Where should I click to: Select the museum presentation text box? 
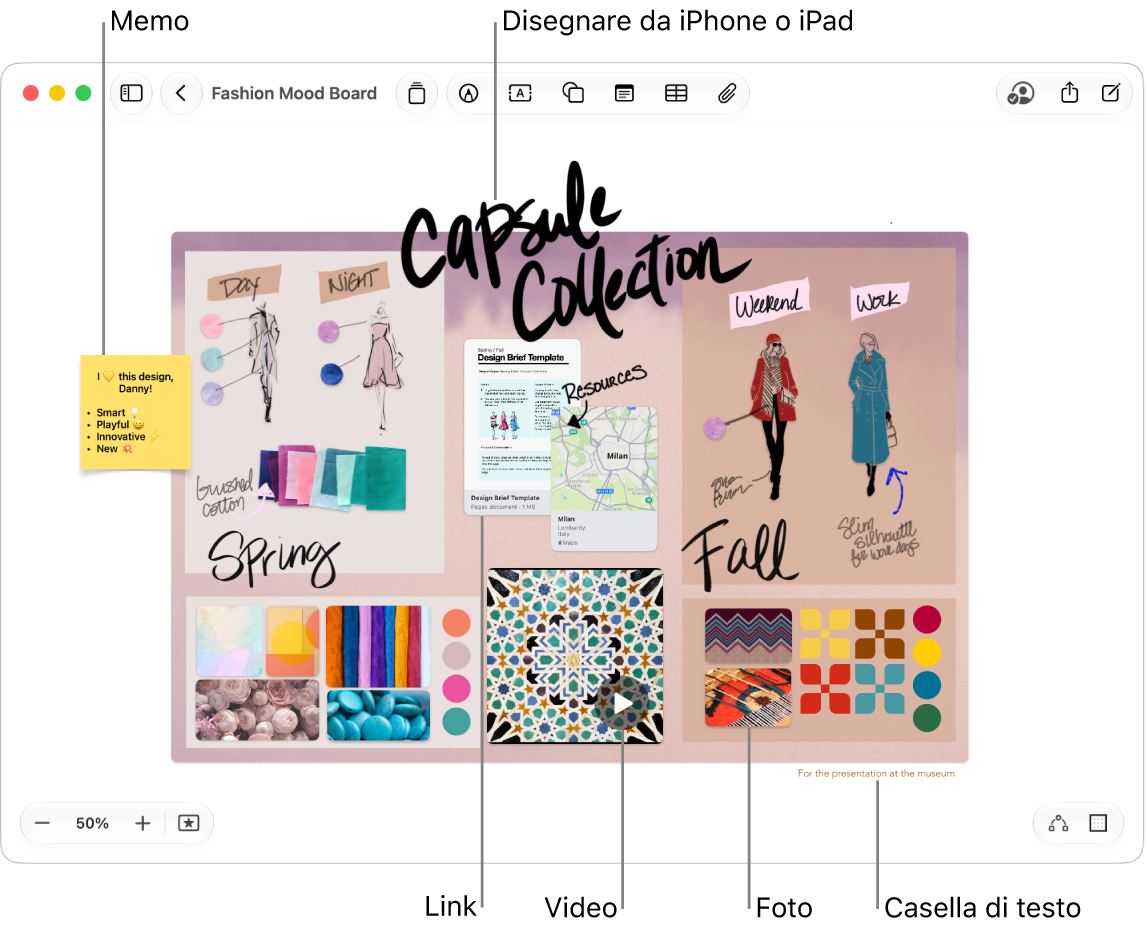coord(876,773)
